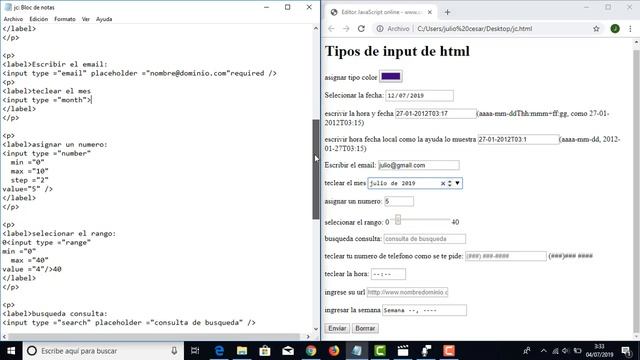
Task: Click the Enviar button
Action: click(x=337, y=328)
